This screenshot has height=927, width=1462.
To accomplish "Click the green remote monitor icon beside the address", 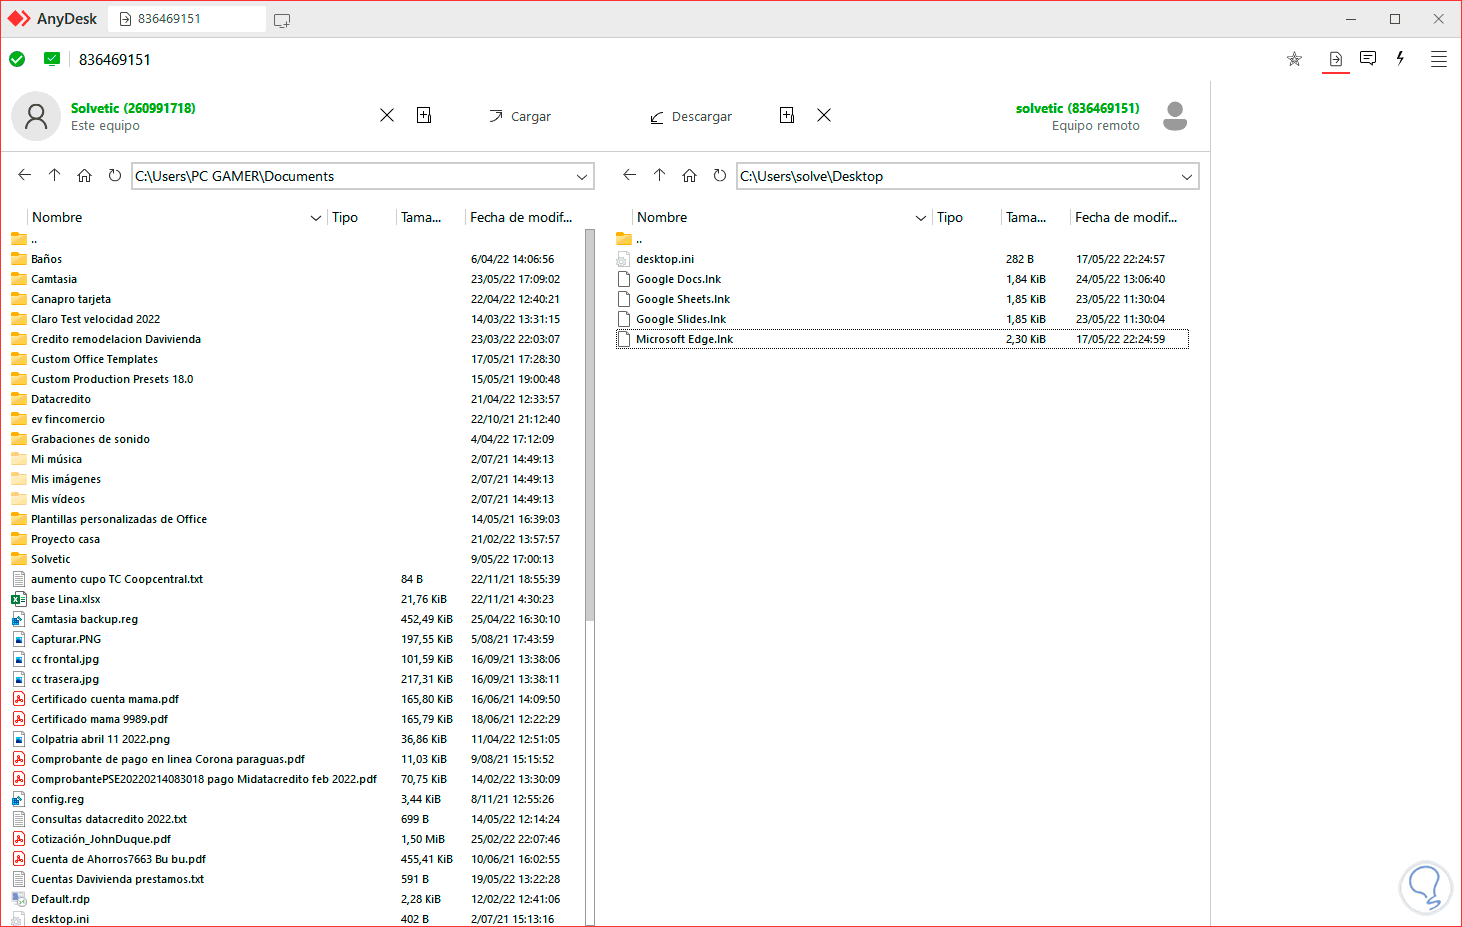I will (52, 59).
